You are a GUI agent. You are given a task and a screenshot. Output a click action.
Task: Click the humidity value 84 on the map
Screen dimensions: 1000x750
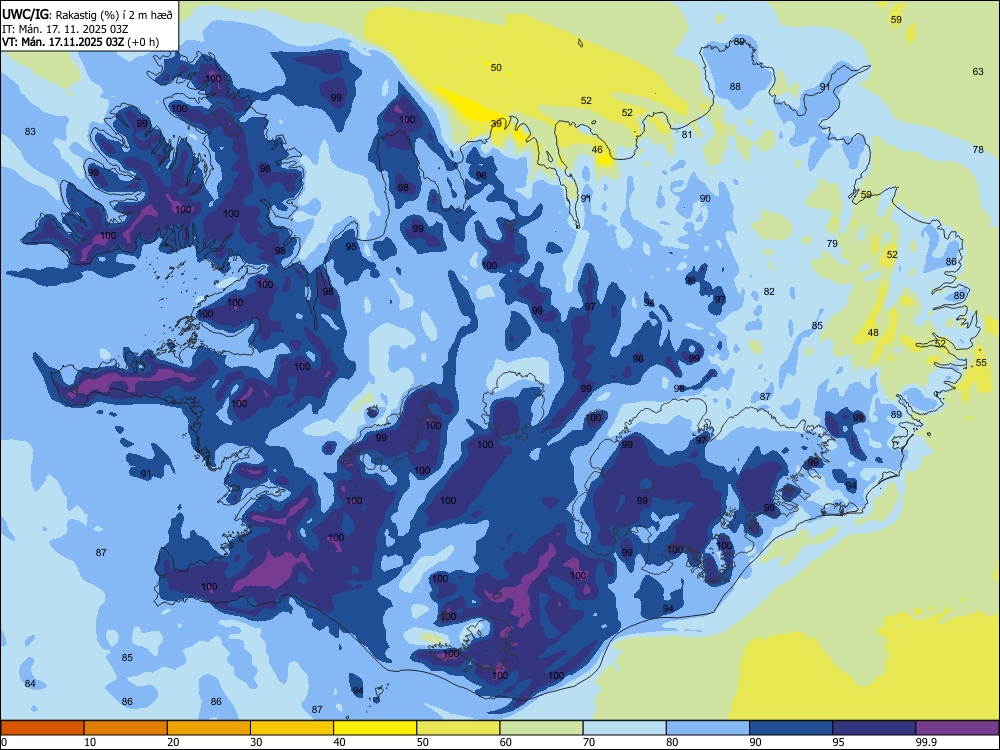tap(30, 684)
